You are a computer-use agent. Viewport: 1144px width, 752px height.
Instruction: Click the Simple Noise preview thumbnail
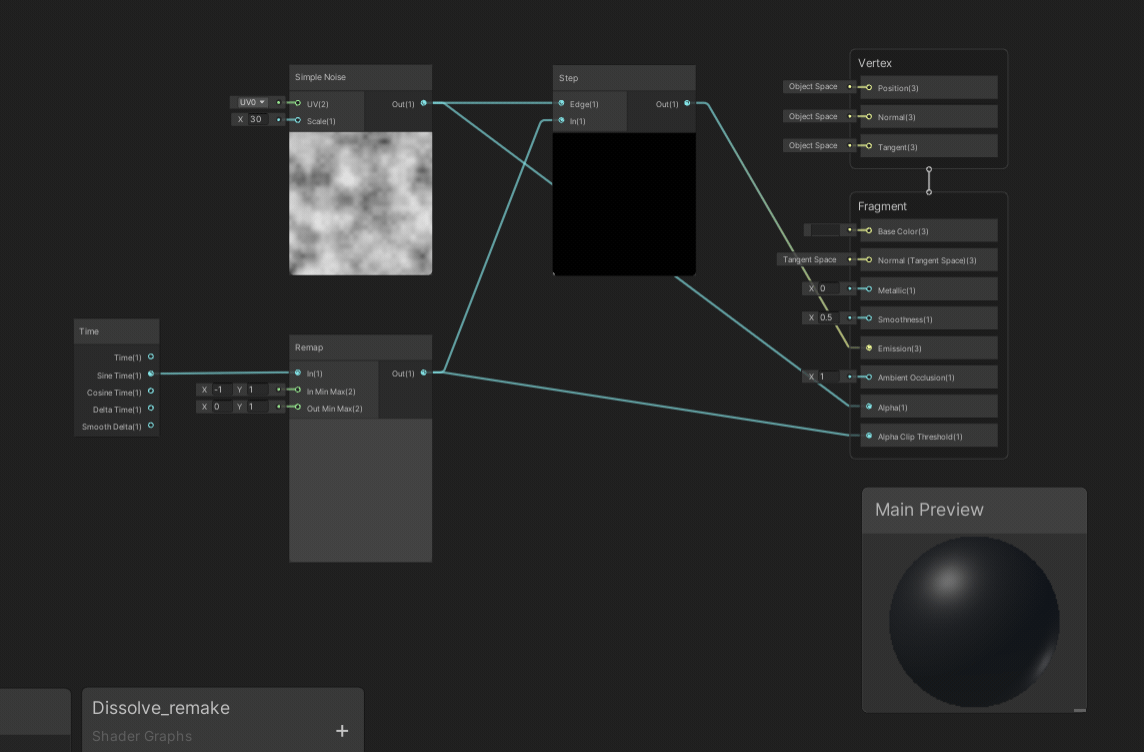click(360, 203)
